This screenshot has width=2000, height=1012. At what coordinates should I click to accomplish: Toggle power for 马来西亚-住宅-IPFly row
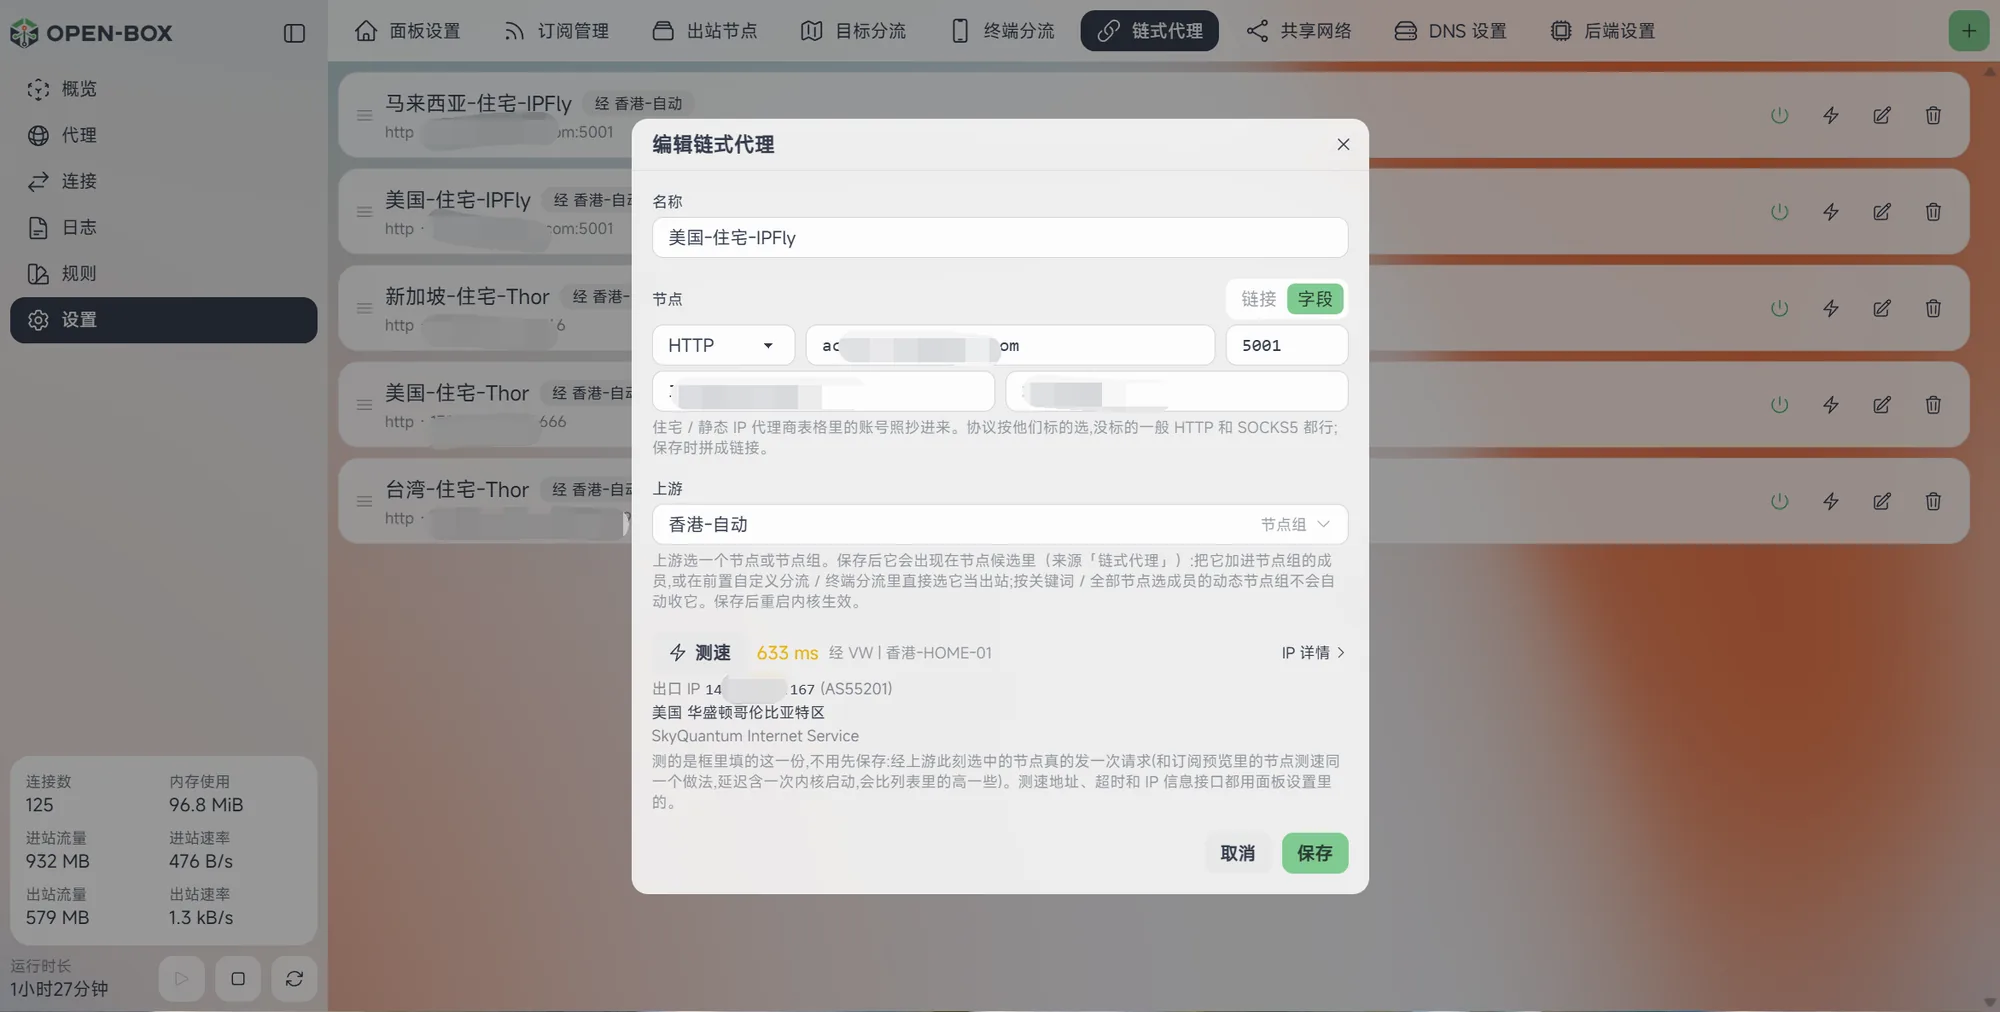coord(1779,115)
